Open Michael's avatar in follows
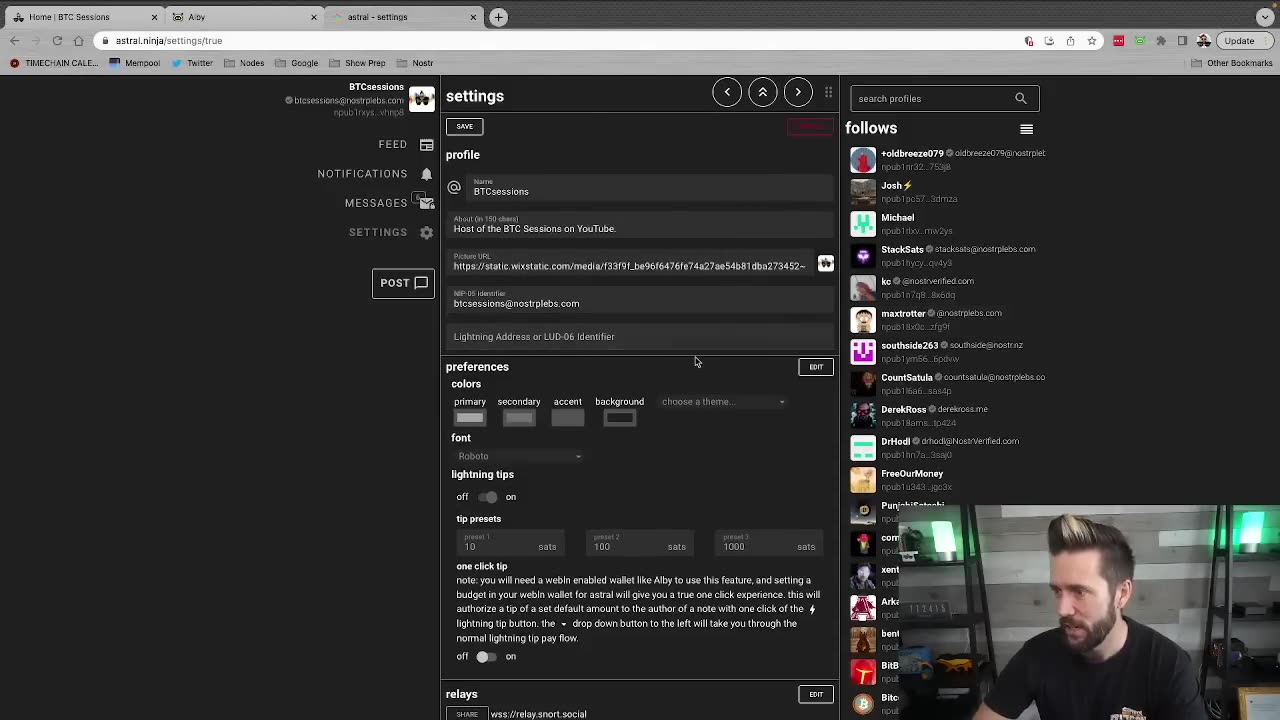The image size is (1280, 720). 862,224
